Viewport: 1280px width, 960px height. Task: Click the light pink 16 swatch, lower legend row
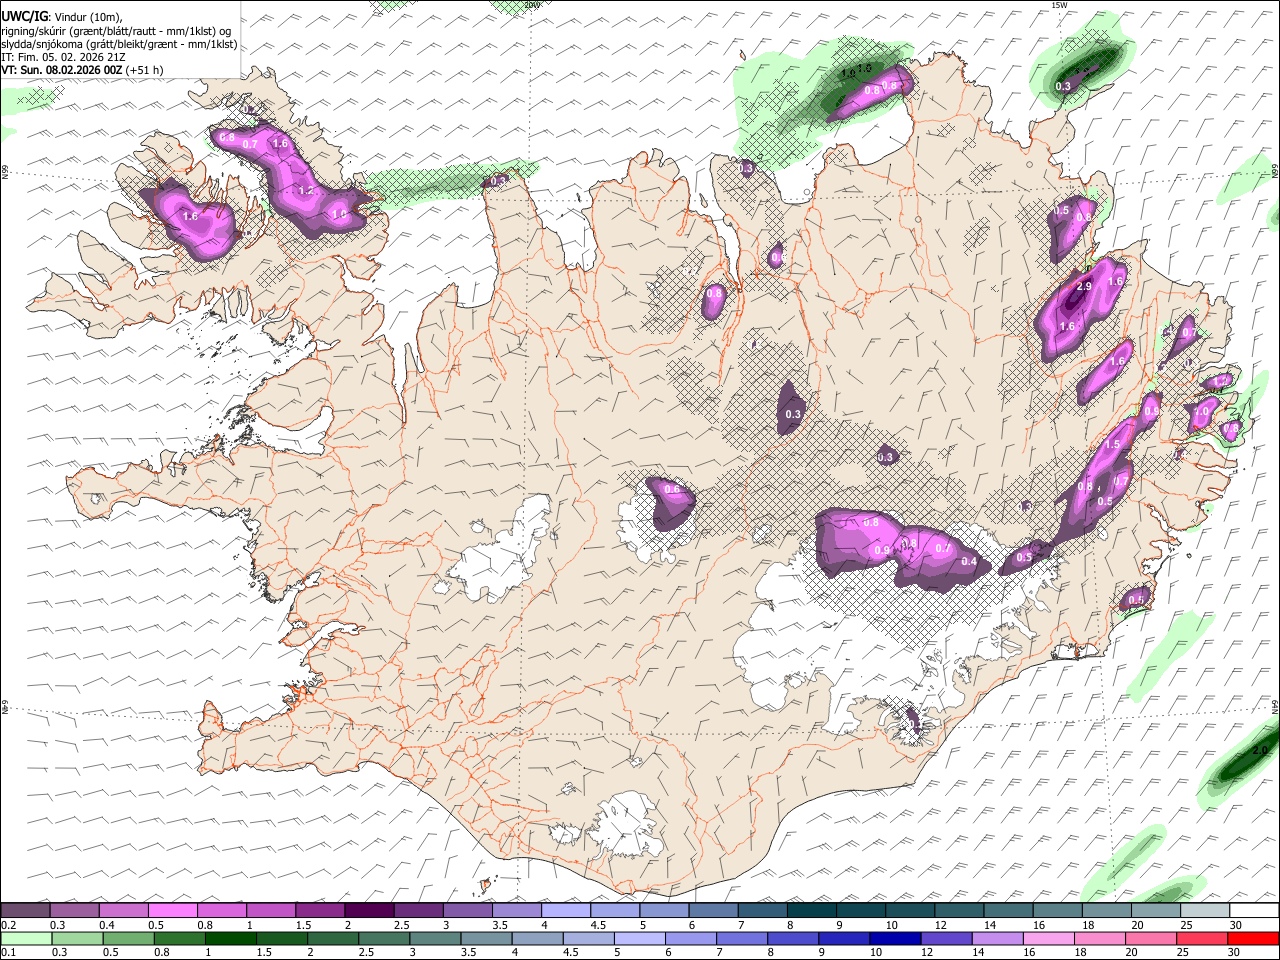(1048, 938)
